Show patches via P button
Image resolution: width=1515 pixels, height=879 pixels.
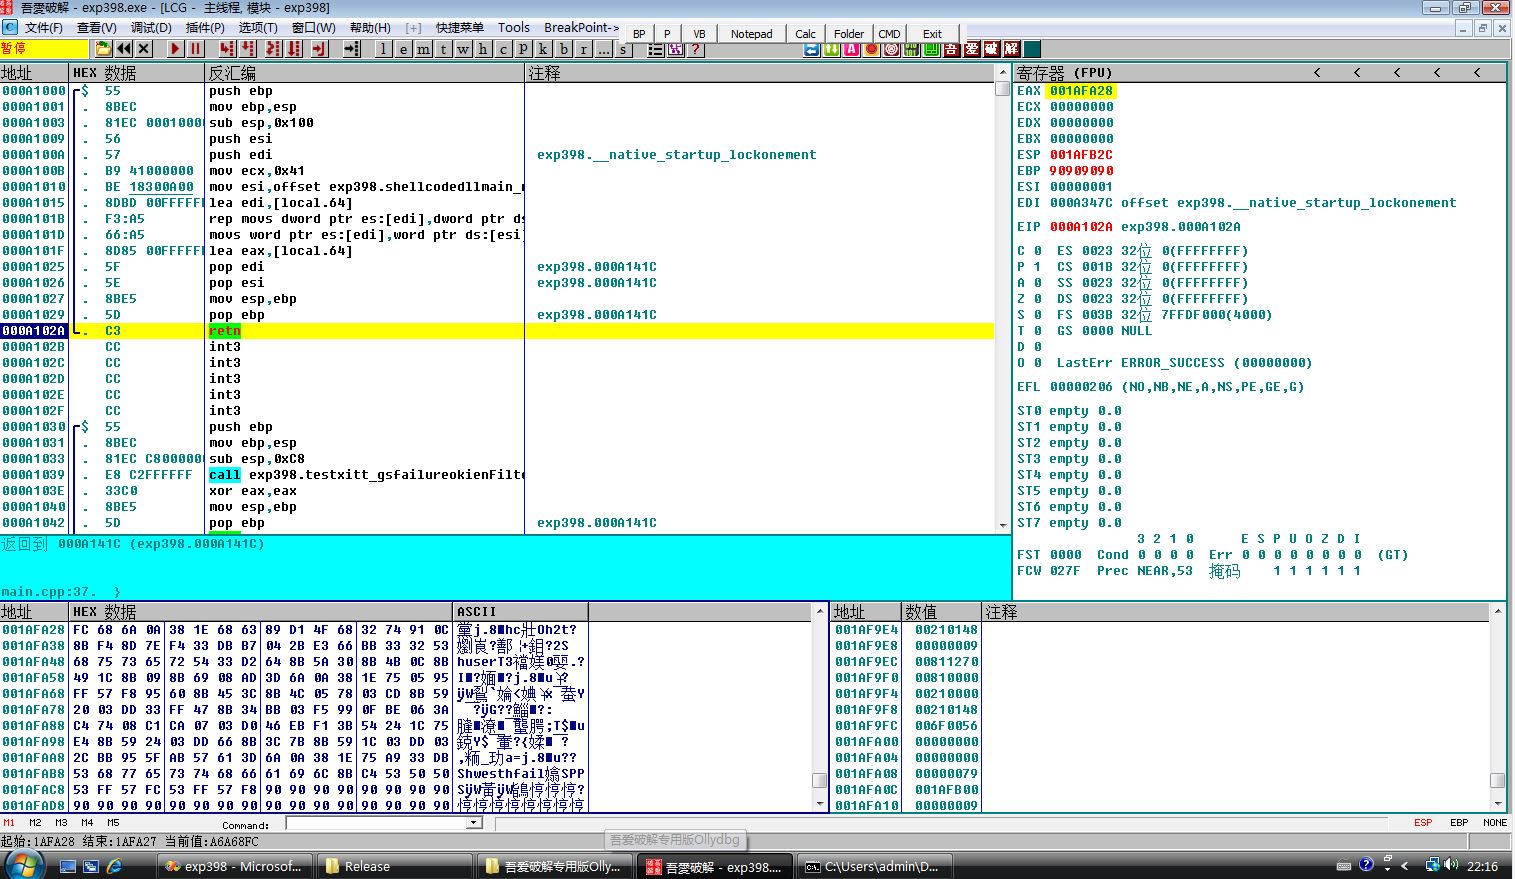[x=523, y=48]
